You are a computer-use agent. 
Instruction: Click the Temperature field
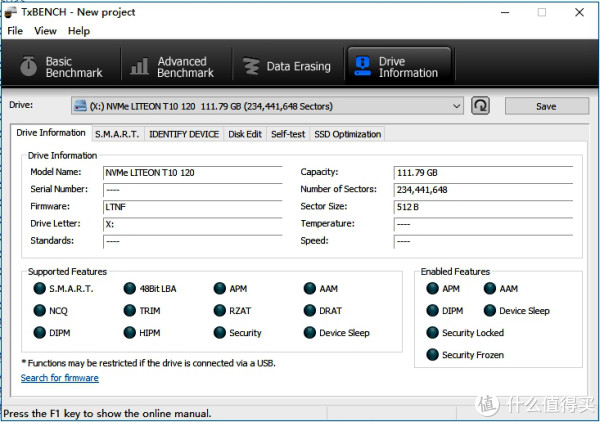click(x=483, y=224)
